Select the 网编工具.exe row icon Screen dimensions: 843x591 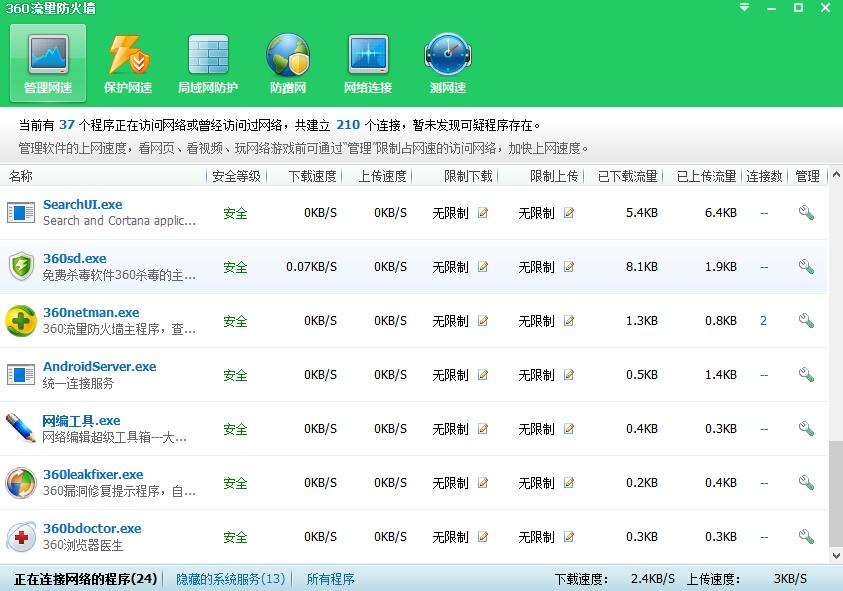[x=20, y=428]
